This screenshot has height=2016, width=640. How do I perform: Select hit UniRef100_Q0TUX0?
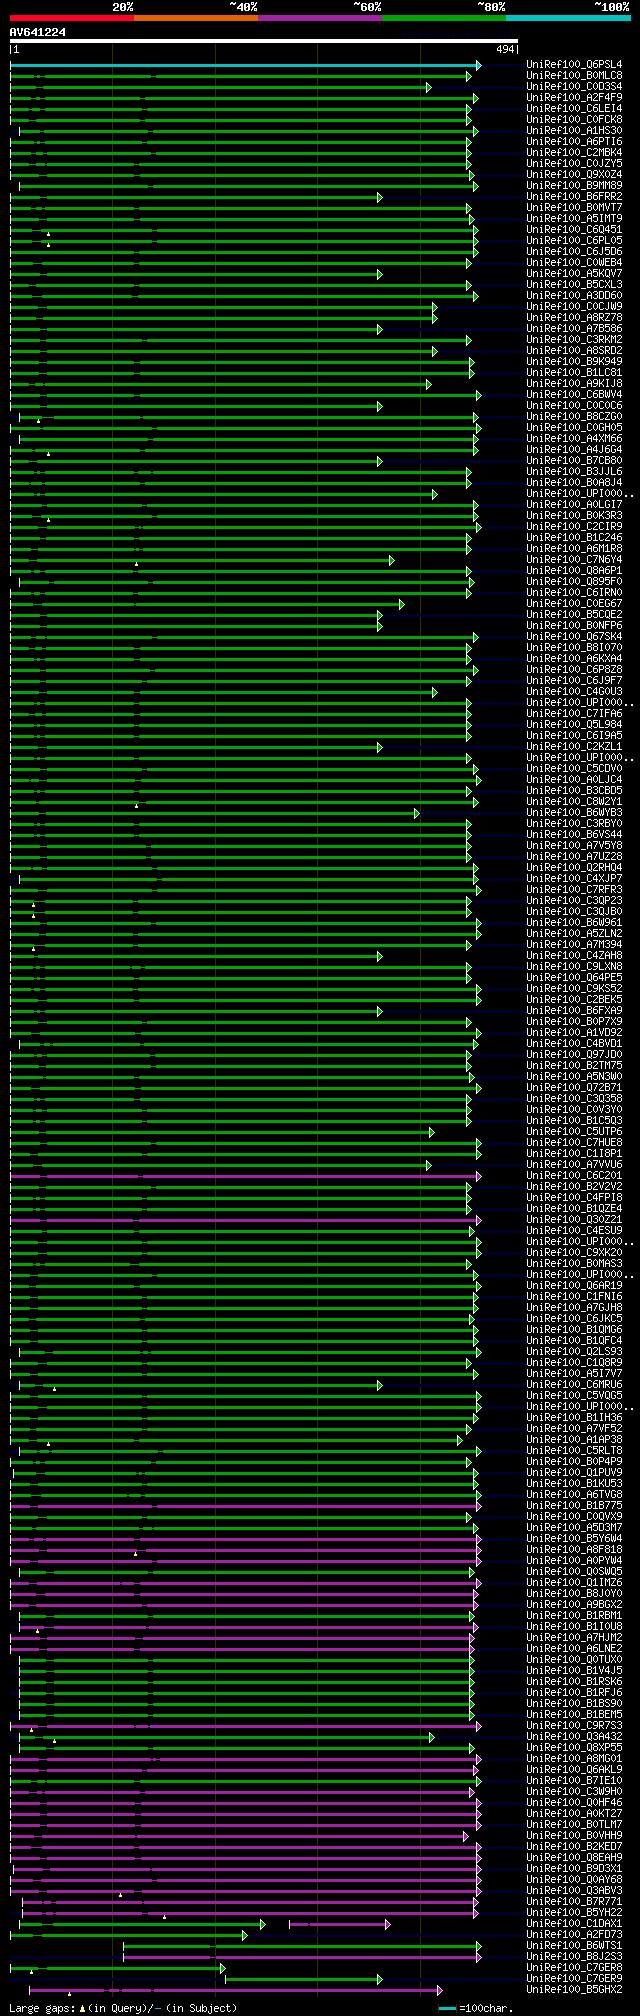tap(575, 1659)
